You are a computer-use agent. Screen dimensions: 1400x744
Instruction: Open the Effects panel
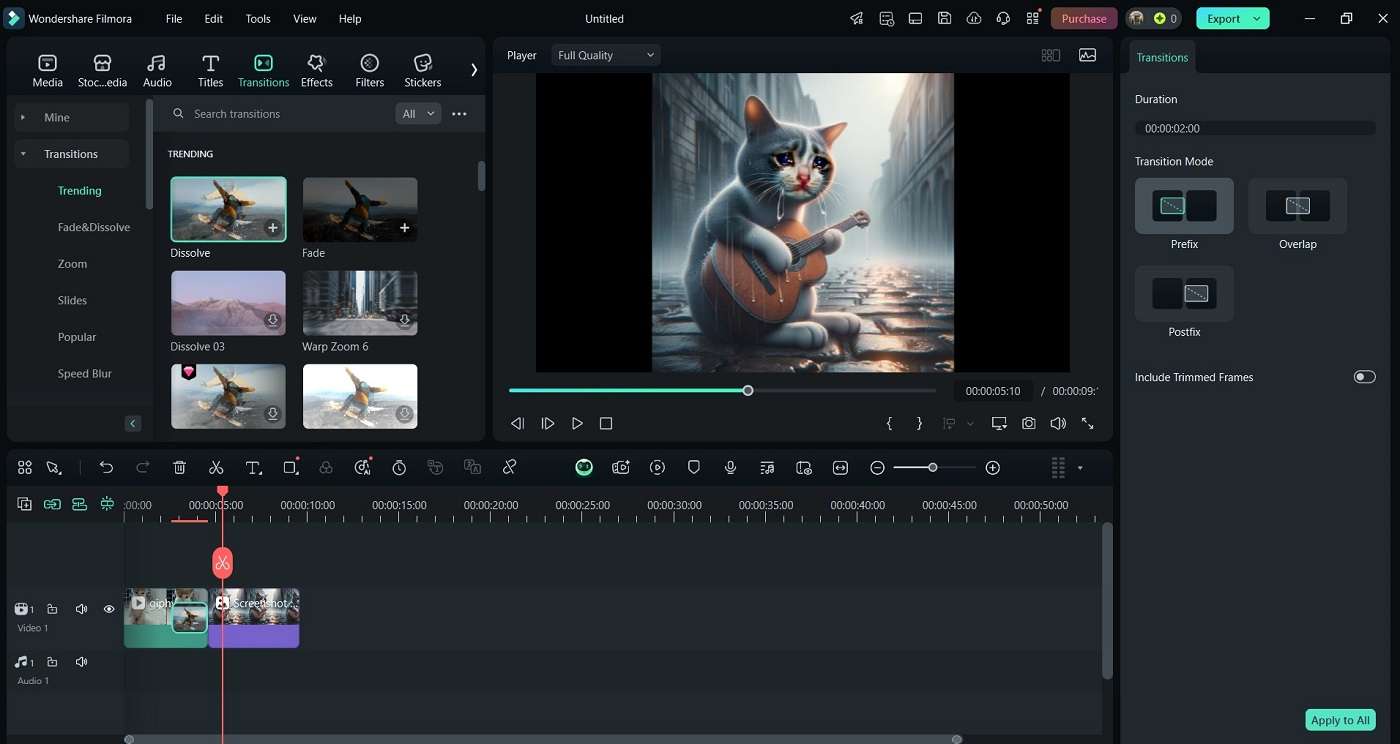tap(316, 71)
